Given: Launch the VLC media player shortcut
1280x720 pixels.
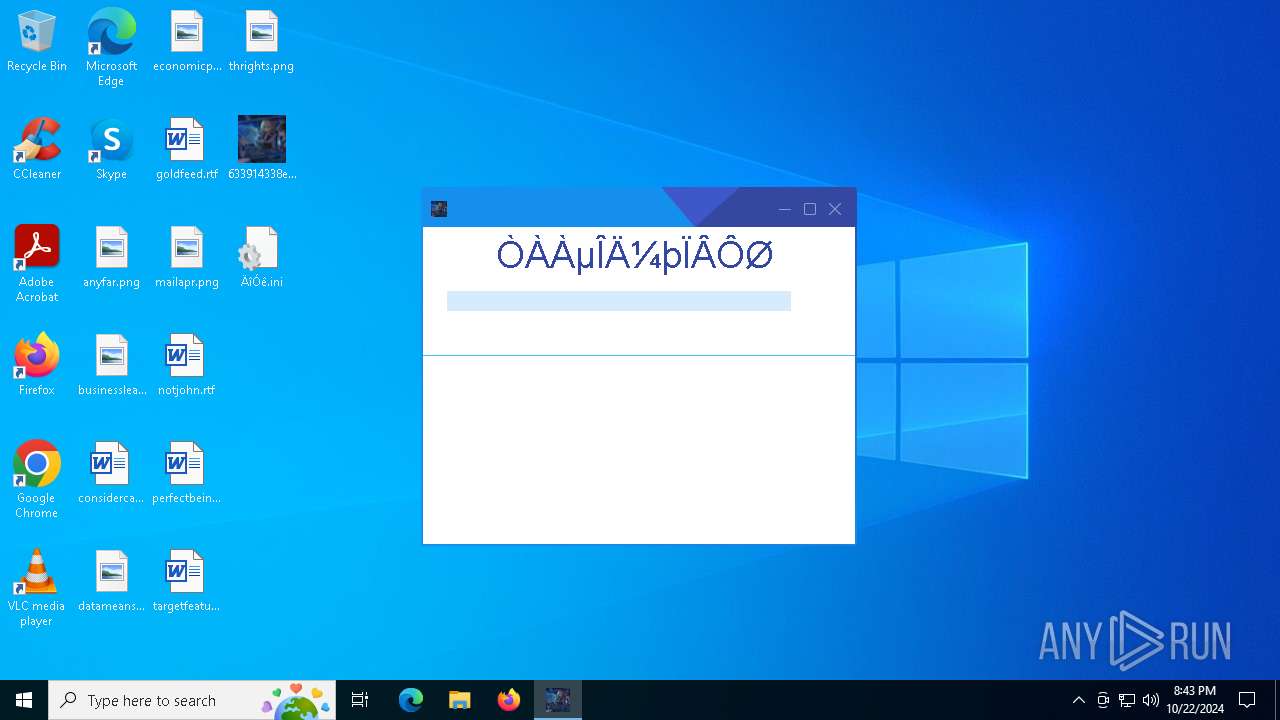Looking at the screenshot, I should [x=37, y=587].
